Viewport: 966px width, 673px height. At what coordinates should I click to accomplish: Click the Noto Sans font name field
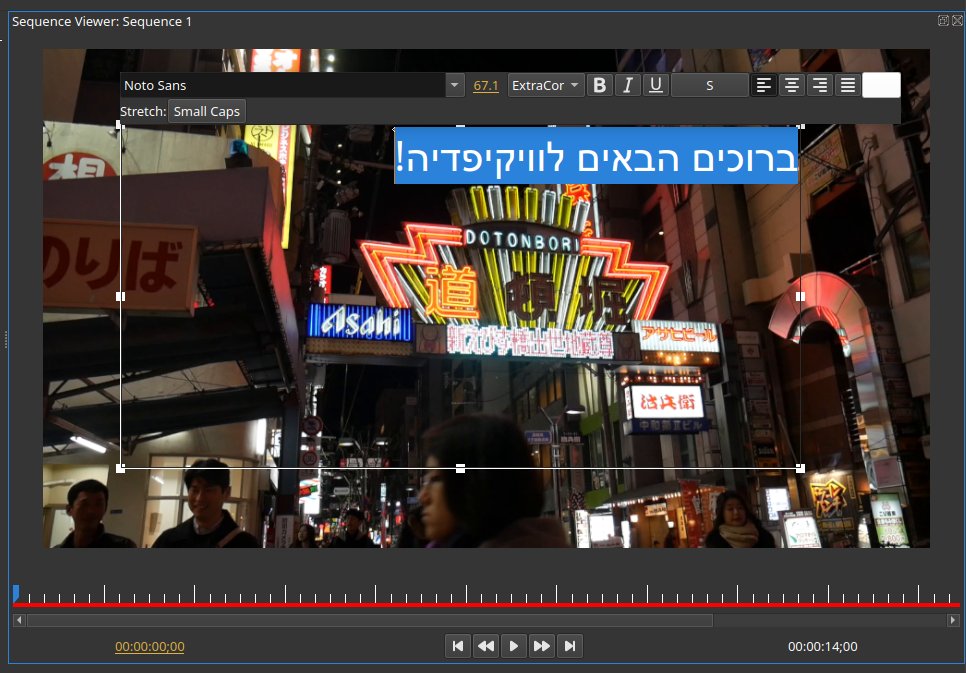(x=283, y=85)
